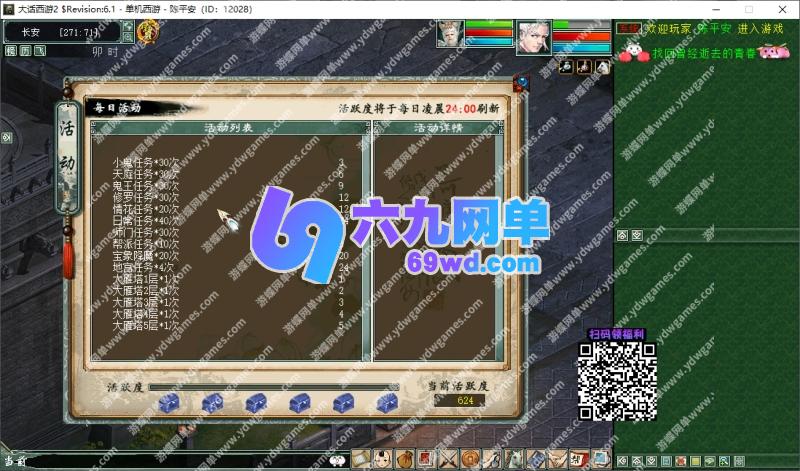Select 修罗任务*30次 in the activity list
This screenshot has height=471, width=800.
[146, 197]
